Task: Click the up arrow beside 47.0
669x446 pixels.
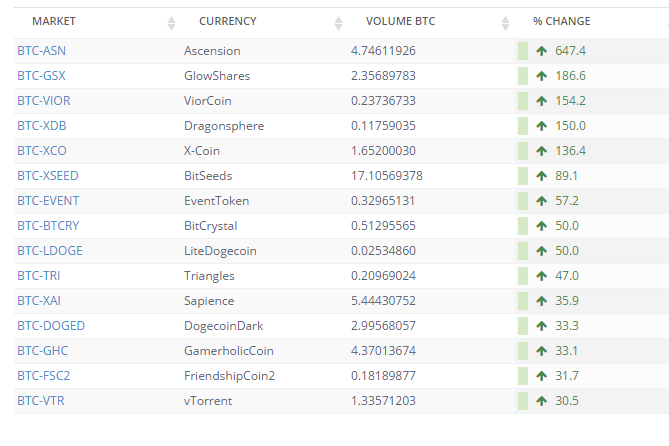Action: pyautogui.click(x=541, y=276)
